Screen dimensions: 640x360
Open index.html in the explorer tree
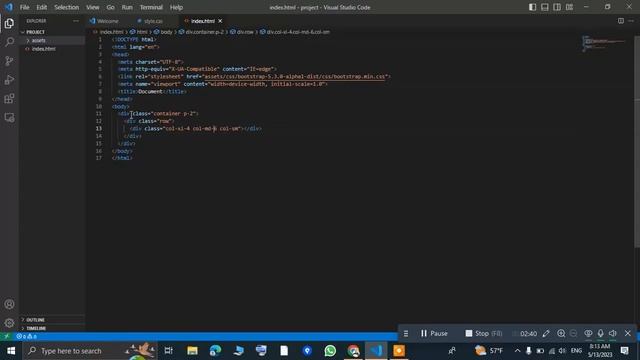pos(52,49)
